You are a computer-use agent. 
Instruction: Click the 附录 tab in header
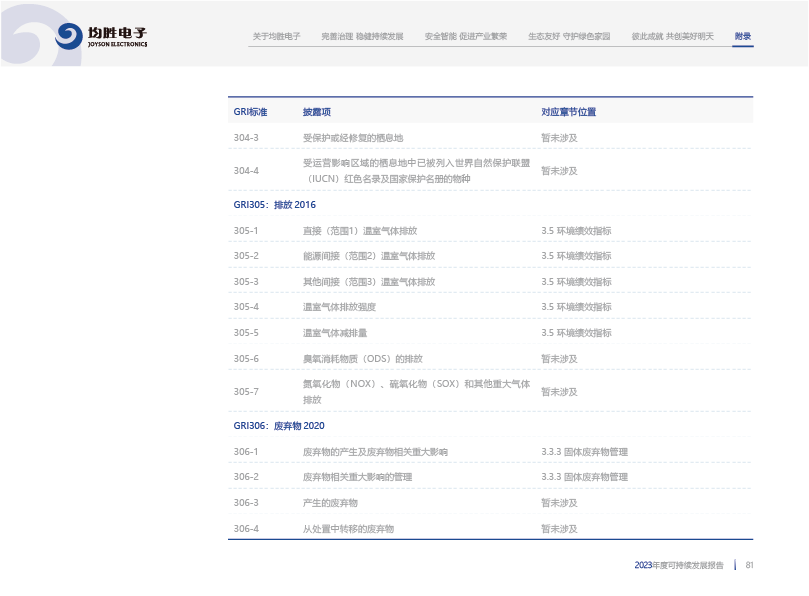[742, 36]
